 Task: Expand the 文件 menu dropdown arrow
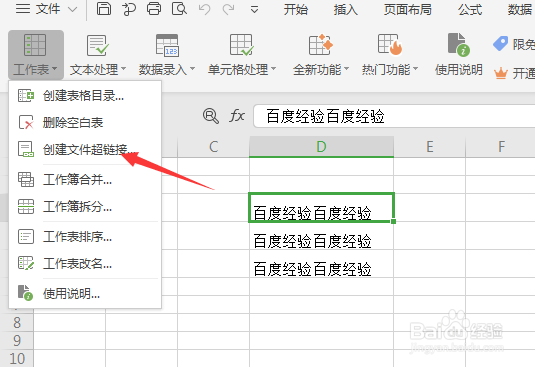pos(72,9)
